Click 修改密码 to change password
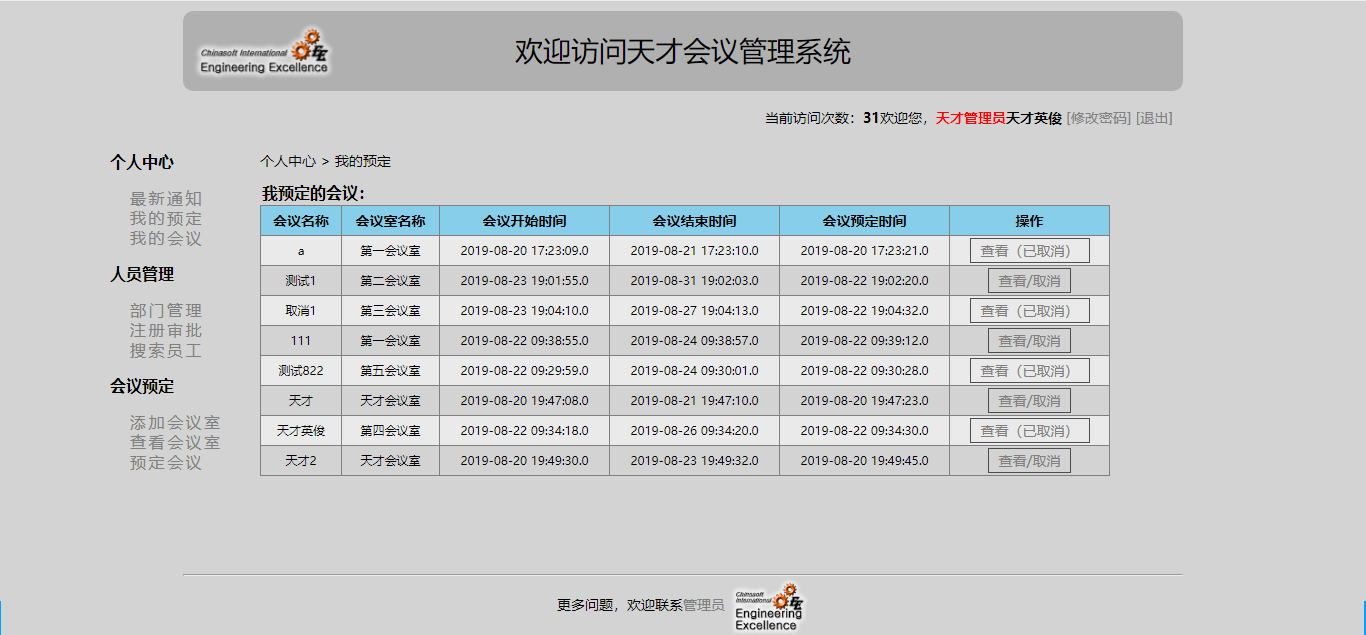Image resolution: width=1366 pixels, height=635 pixels. 1098,118
